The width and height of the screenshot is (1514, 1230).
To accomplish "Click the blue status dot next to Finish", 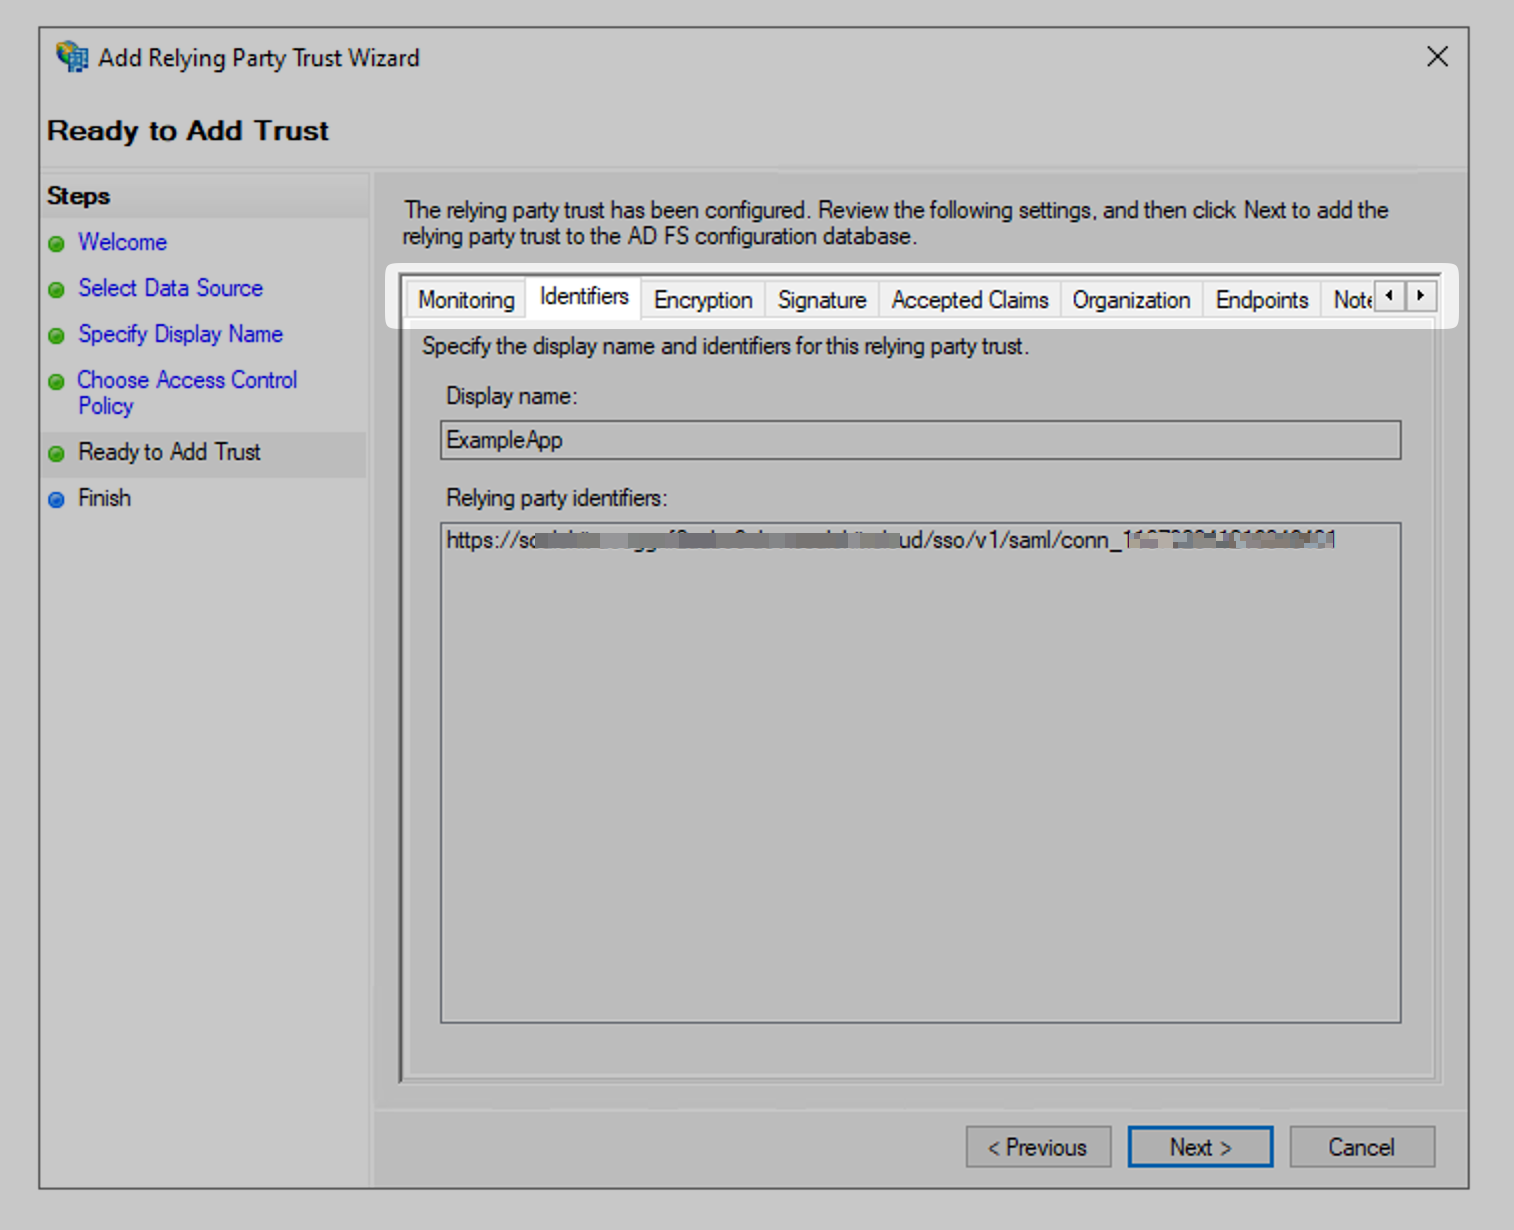I will (57, 498).
